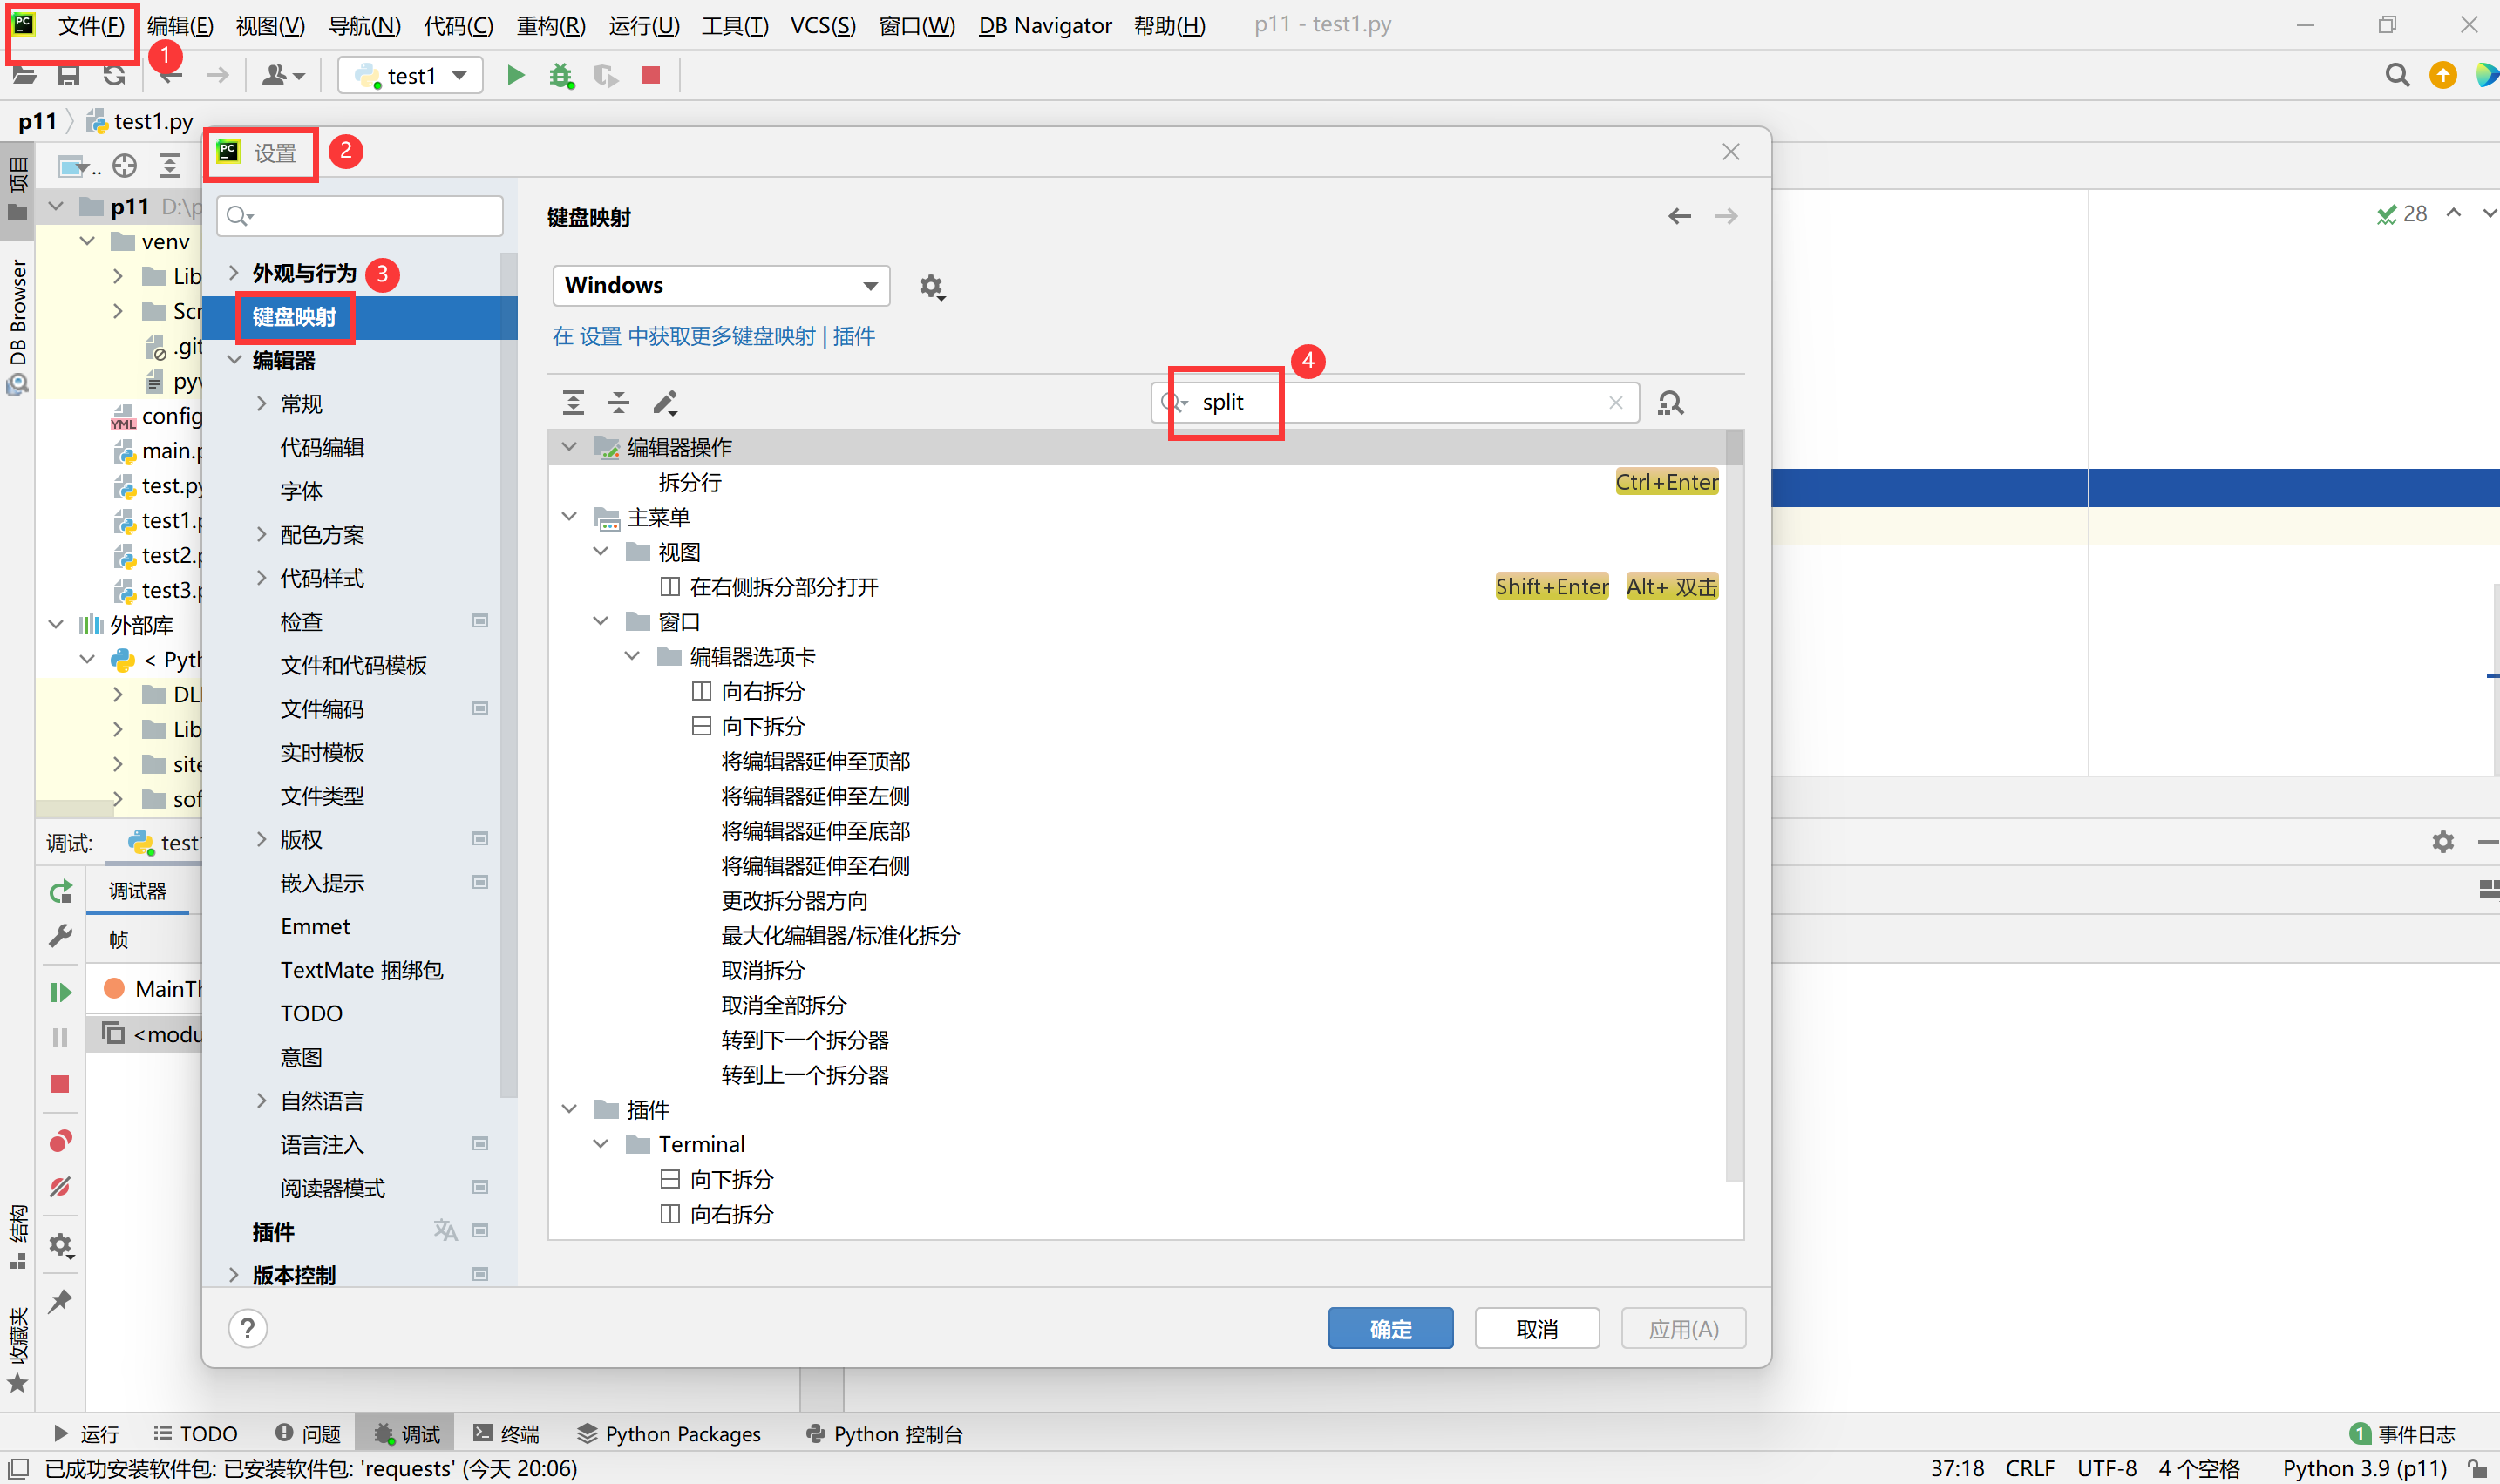Clear the split search field text
The image size is (2500, 1484).
pos(1615,403)
